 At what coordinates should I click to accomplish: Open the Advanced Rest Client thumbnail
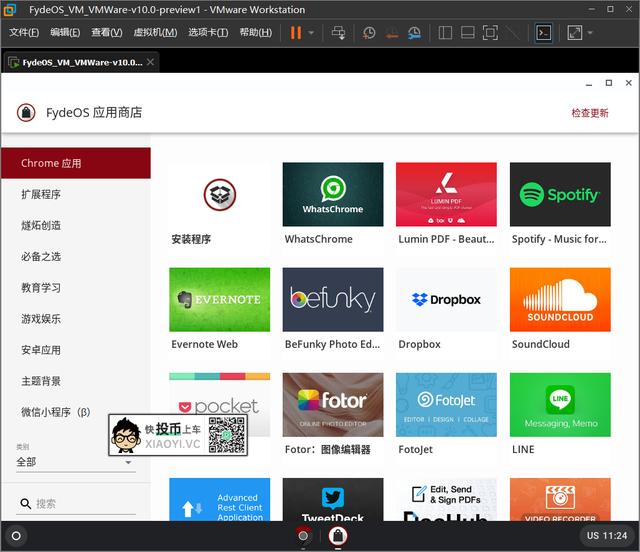220,499
